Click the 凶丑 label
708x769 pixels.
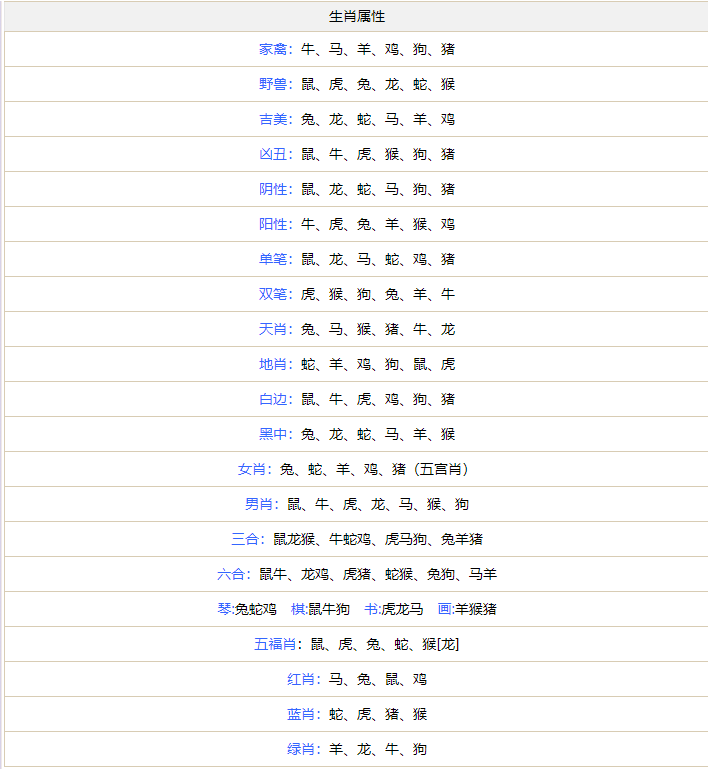(x=273, y=154)
